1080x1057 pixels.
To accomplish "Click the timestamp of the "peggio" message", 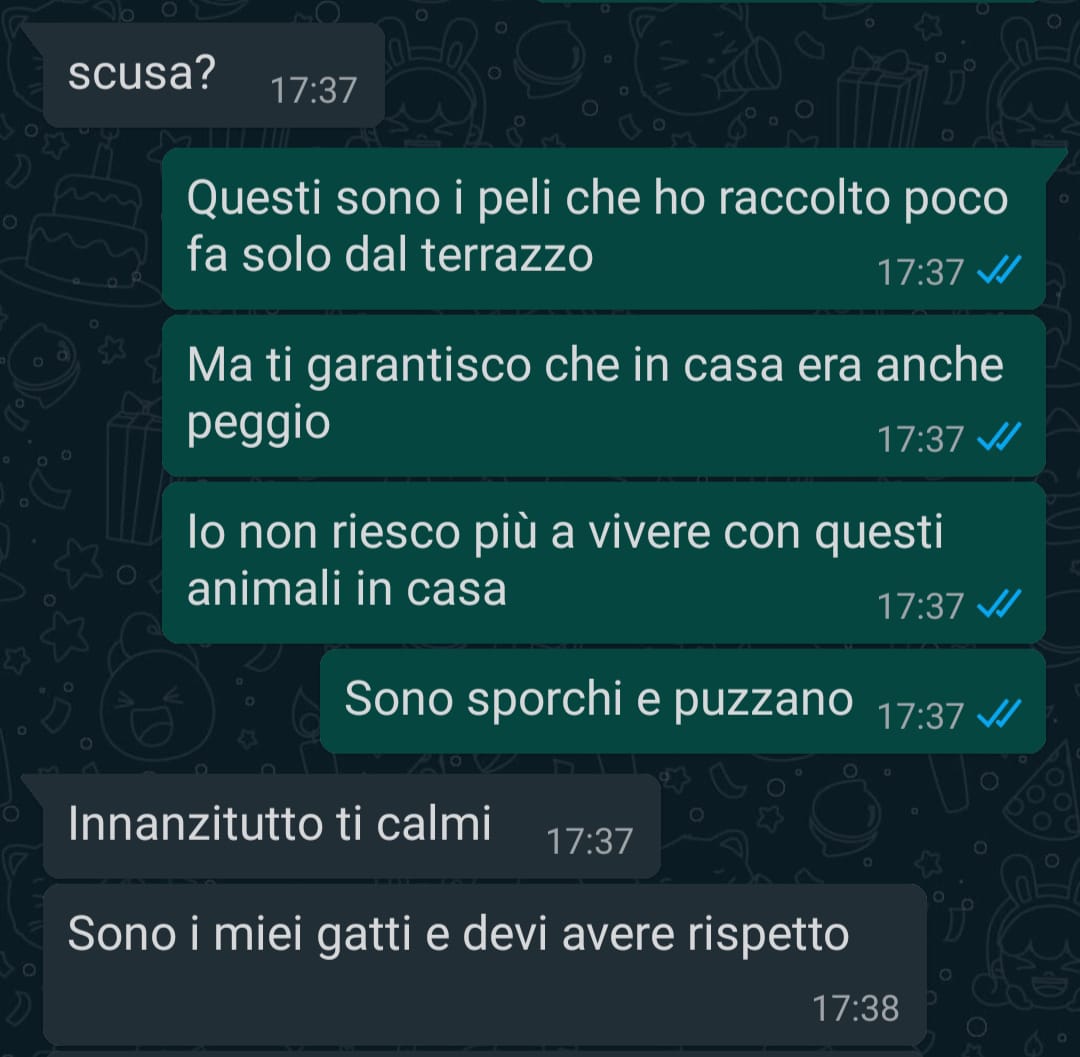I will 920,439.
